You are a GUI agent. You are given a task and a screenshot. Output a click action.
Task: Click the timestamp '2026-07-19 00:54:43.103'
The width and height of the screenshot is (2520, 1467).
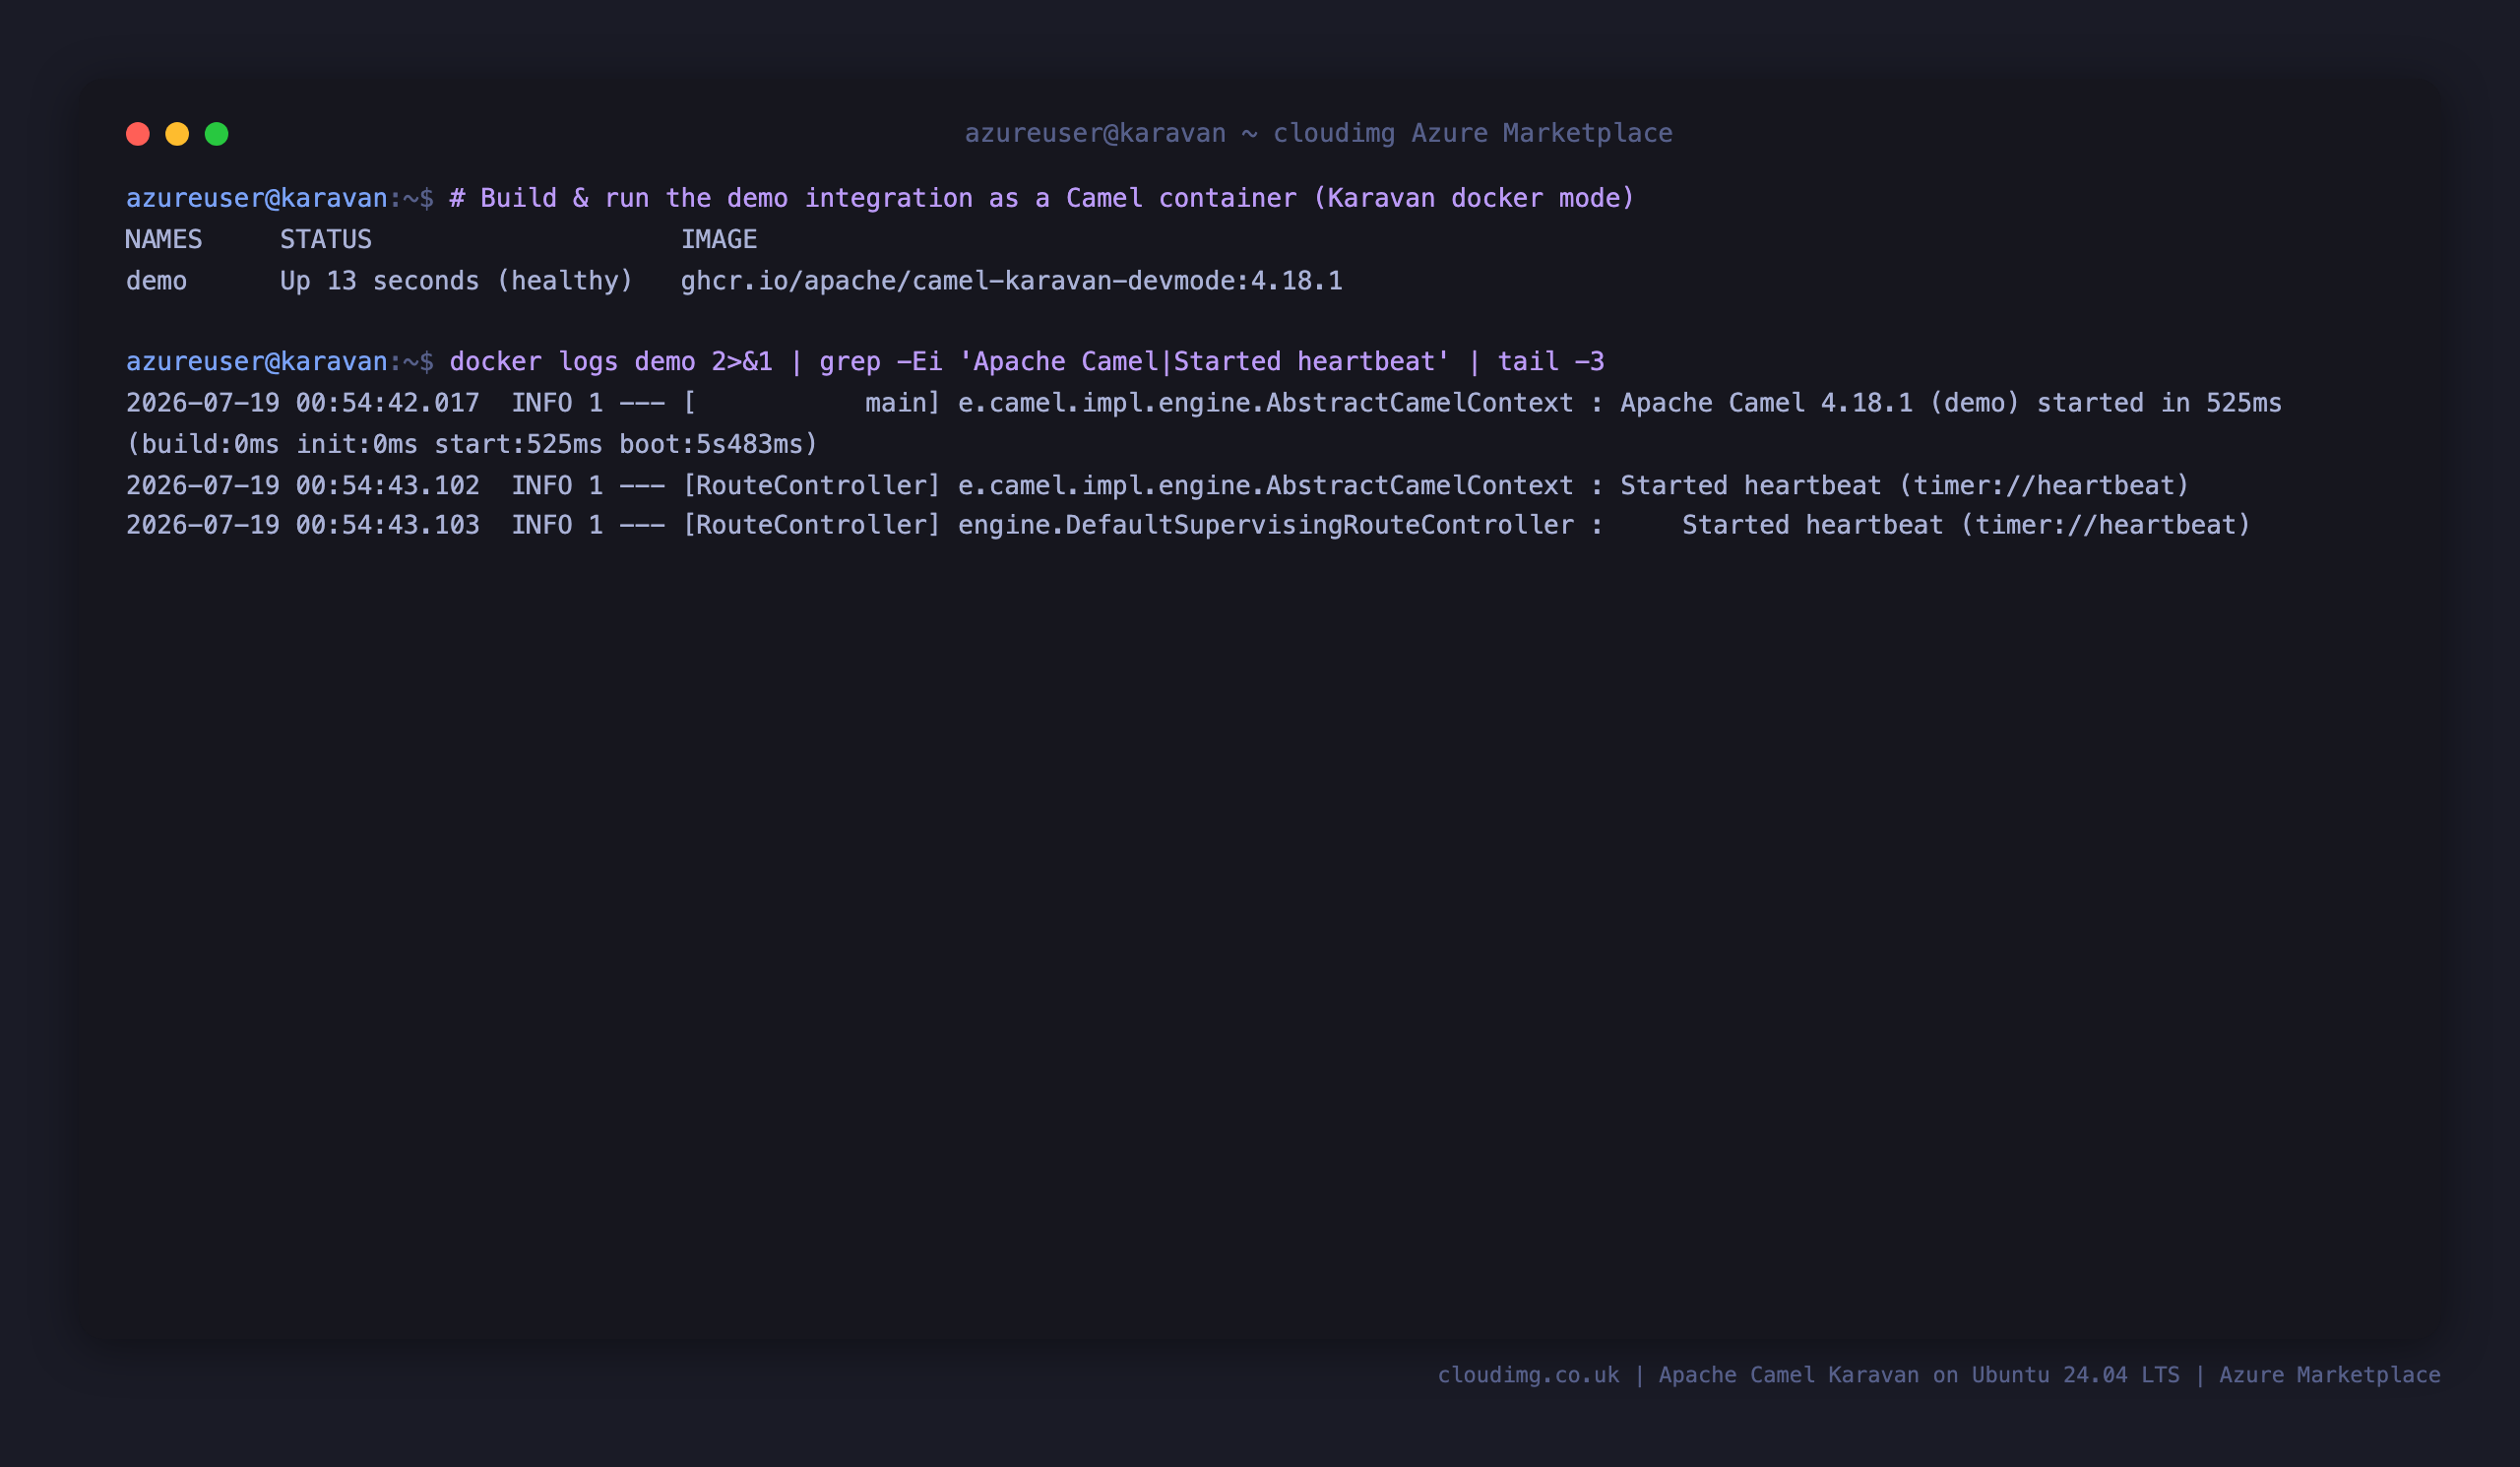pyautogui.click(x=303, y=525)
